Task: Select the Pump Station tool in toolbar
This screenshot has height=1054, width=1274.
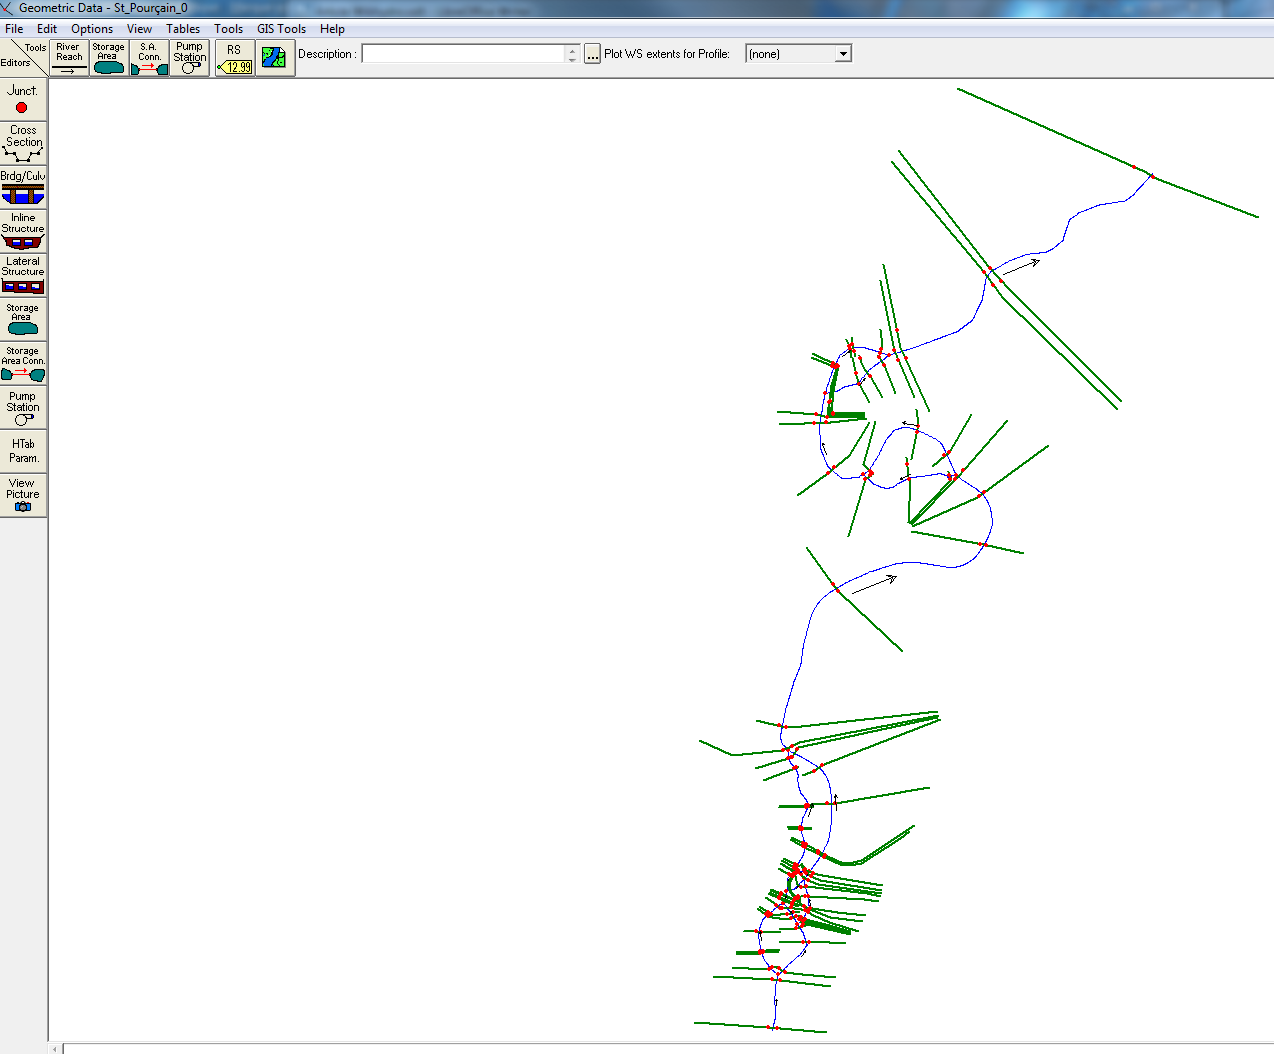Action: click(189, 58)
